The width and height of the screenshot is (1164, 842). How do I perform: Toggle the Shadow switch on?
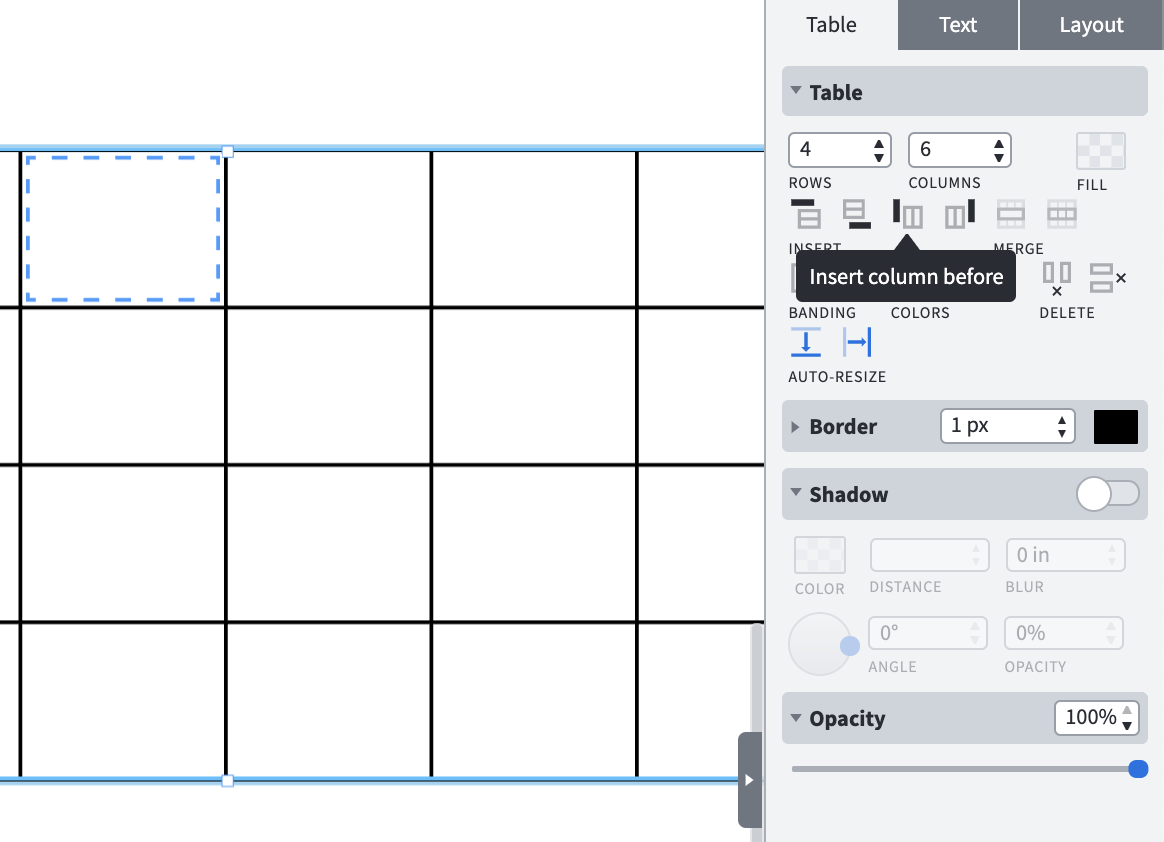click(1108, 494)
